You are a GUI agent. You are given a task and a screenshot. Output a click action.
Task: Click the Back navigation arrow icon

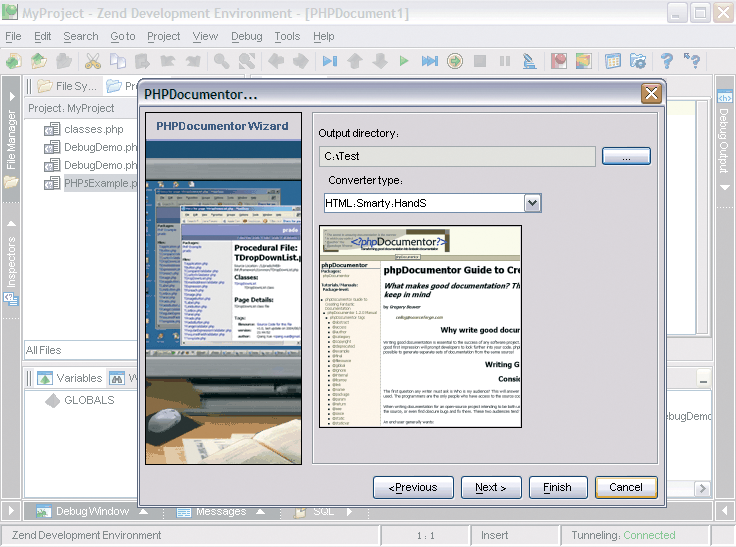pos(276,61)
